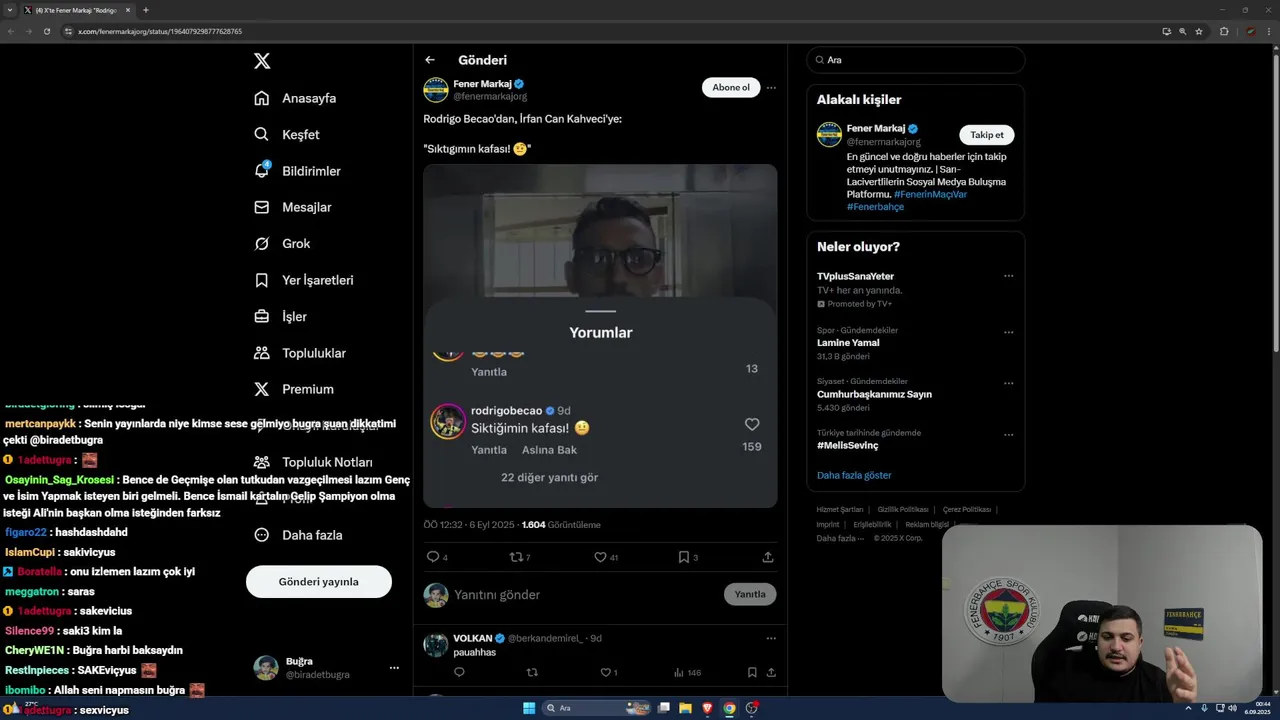Open Grok from the sidebar
Viewport: 1280px width, 720px height.
coord(282,243)
